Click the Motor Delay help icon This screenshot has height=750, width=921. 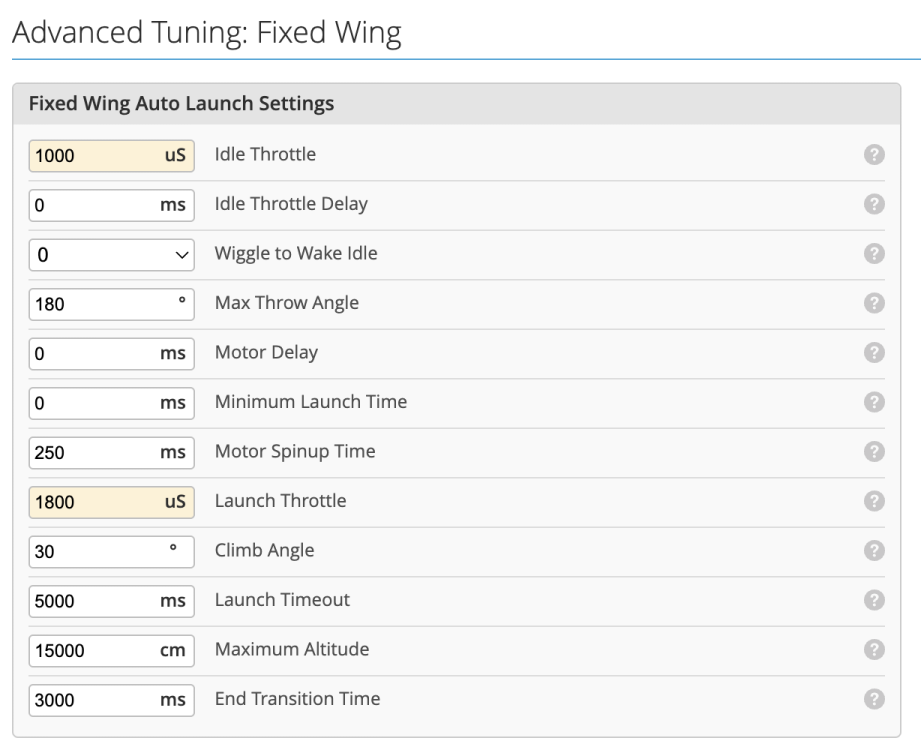click(873, 353)
